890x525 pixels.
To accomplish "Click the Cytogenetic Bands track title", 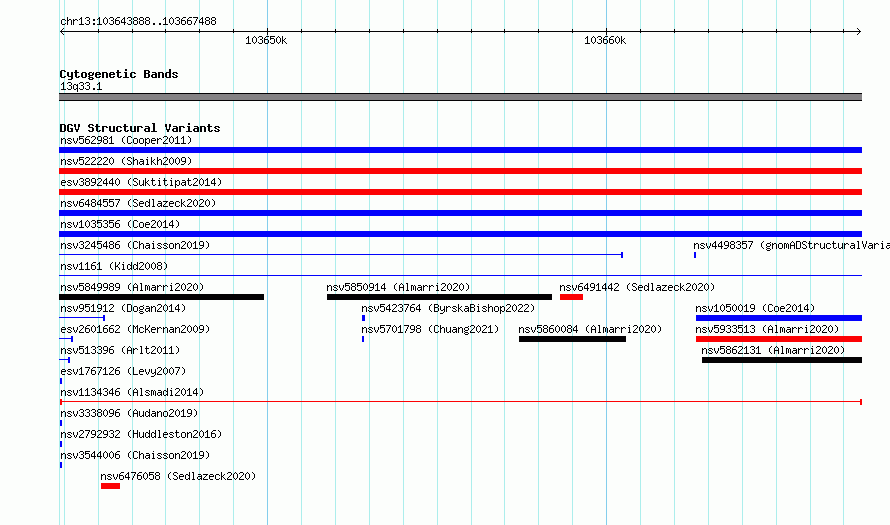I will tap(119, 74).
